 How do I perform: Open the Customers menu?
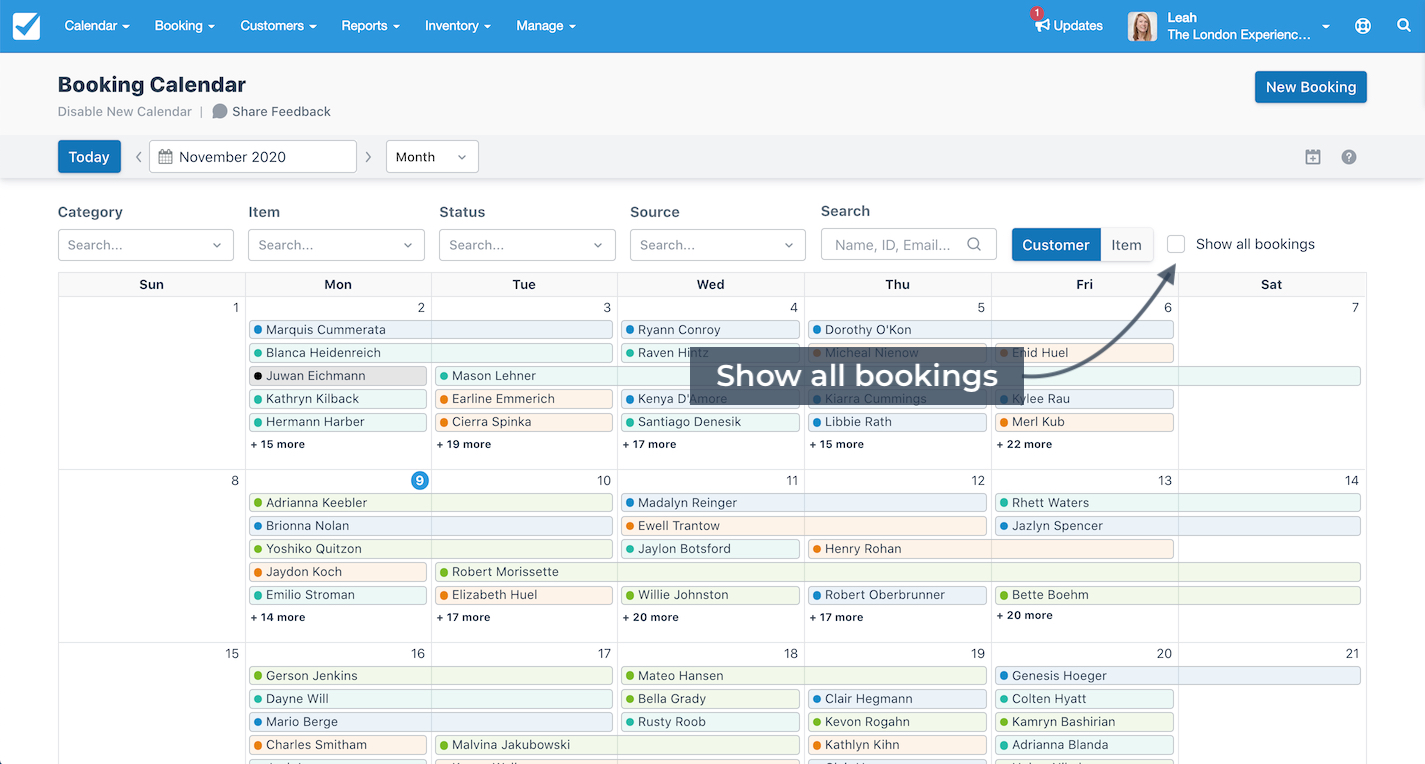coord(279,26)
